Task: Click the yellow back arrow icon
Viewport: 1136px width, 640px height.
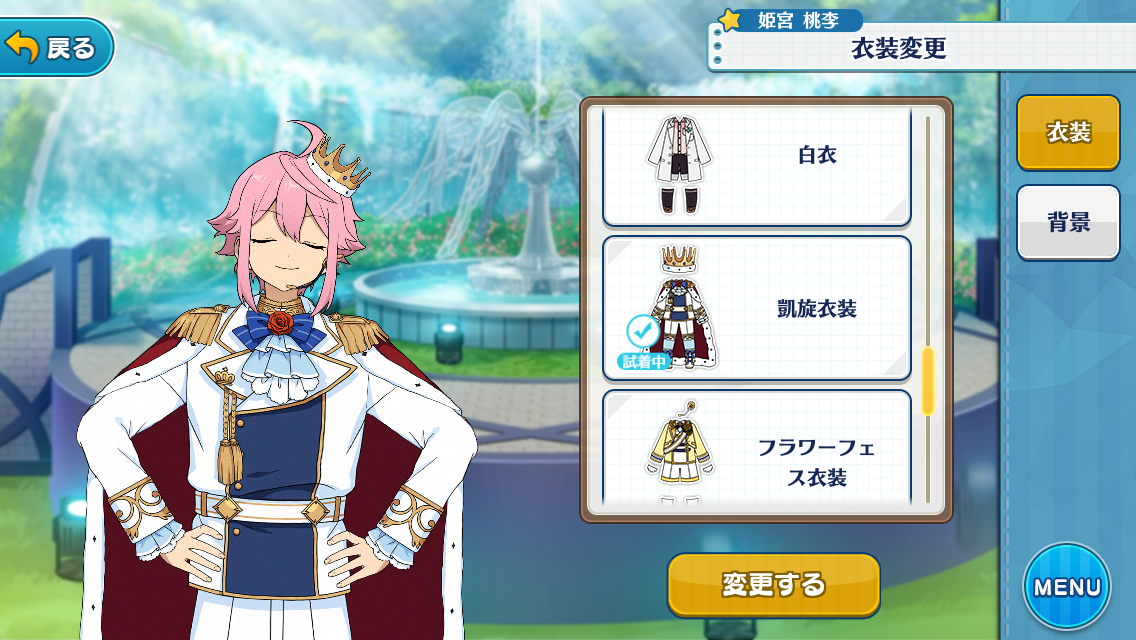Action: point(22,47)
